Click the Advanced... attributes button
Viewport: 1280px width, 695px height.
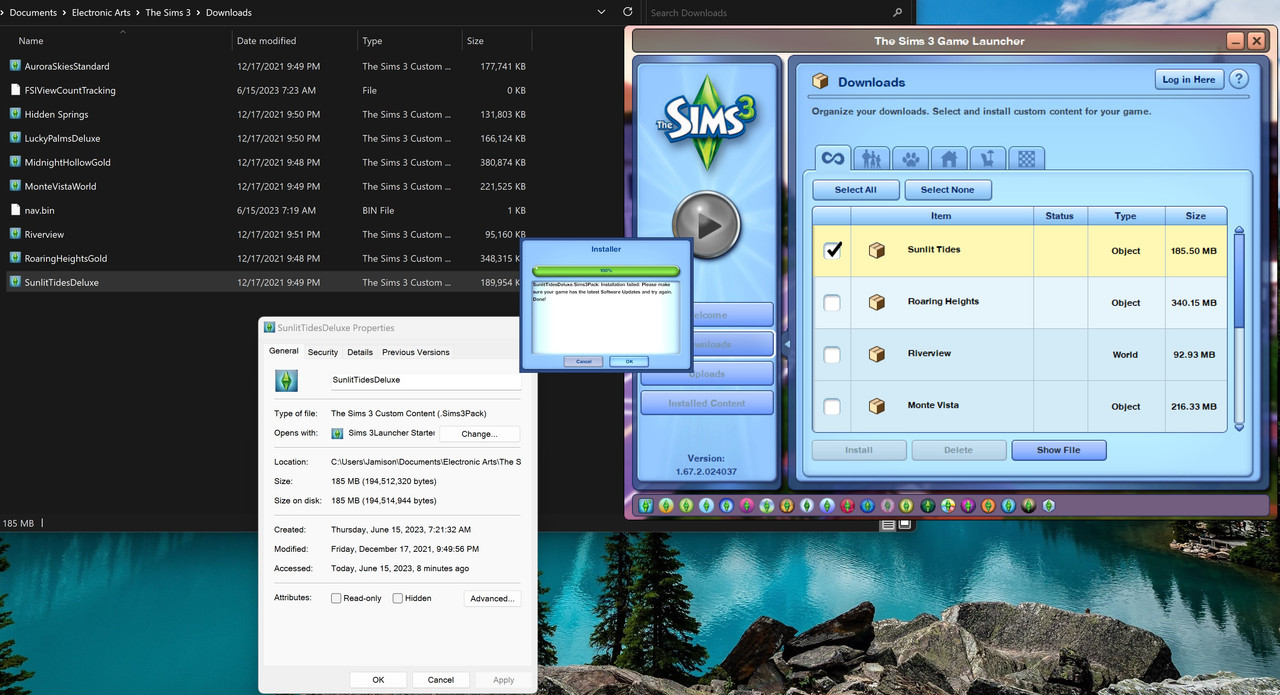click(492, 598)
